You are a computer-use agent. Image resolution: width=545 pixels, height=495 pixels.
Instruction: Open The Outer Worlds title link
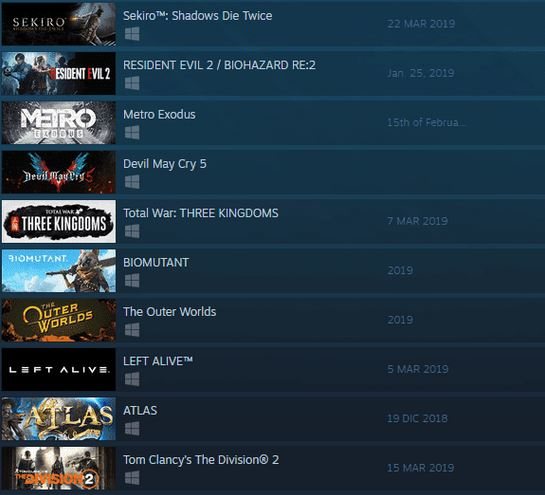click(170, 312)
